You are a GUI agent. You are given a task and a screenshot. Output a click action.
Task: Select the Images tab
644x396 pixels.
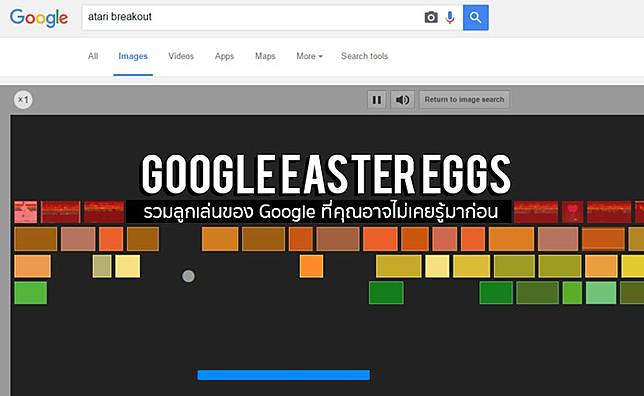click(133, 56)
